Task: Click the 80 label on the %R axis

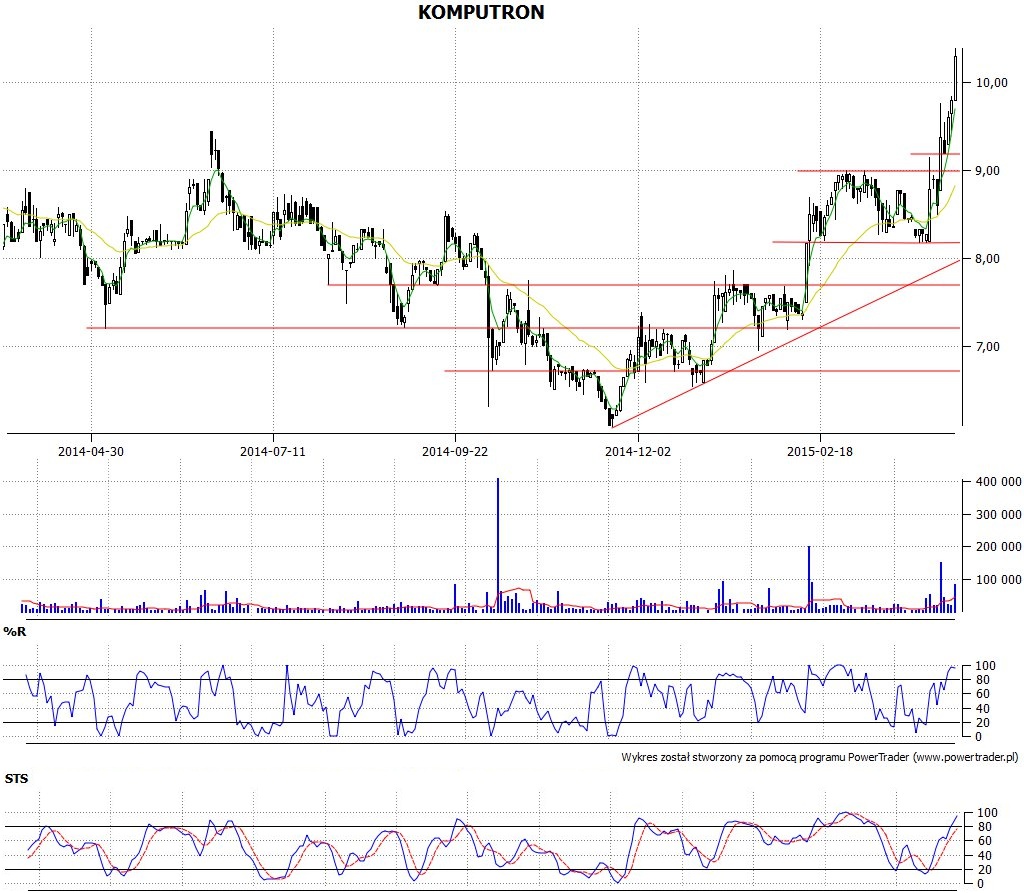Action: [982, 680]
